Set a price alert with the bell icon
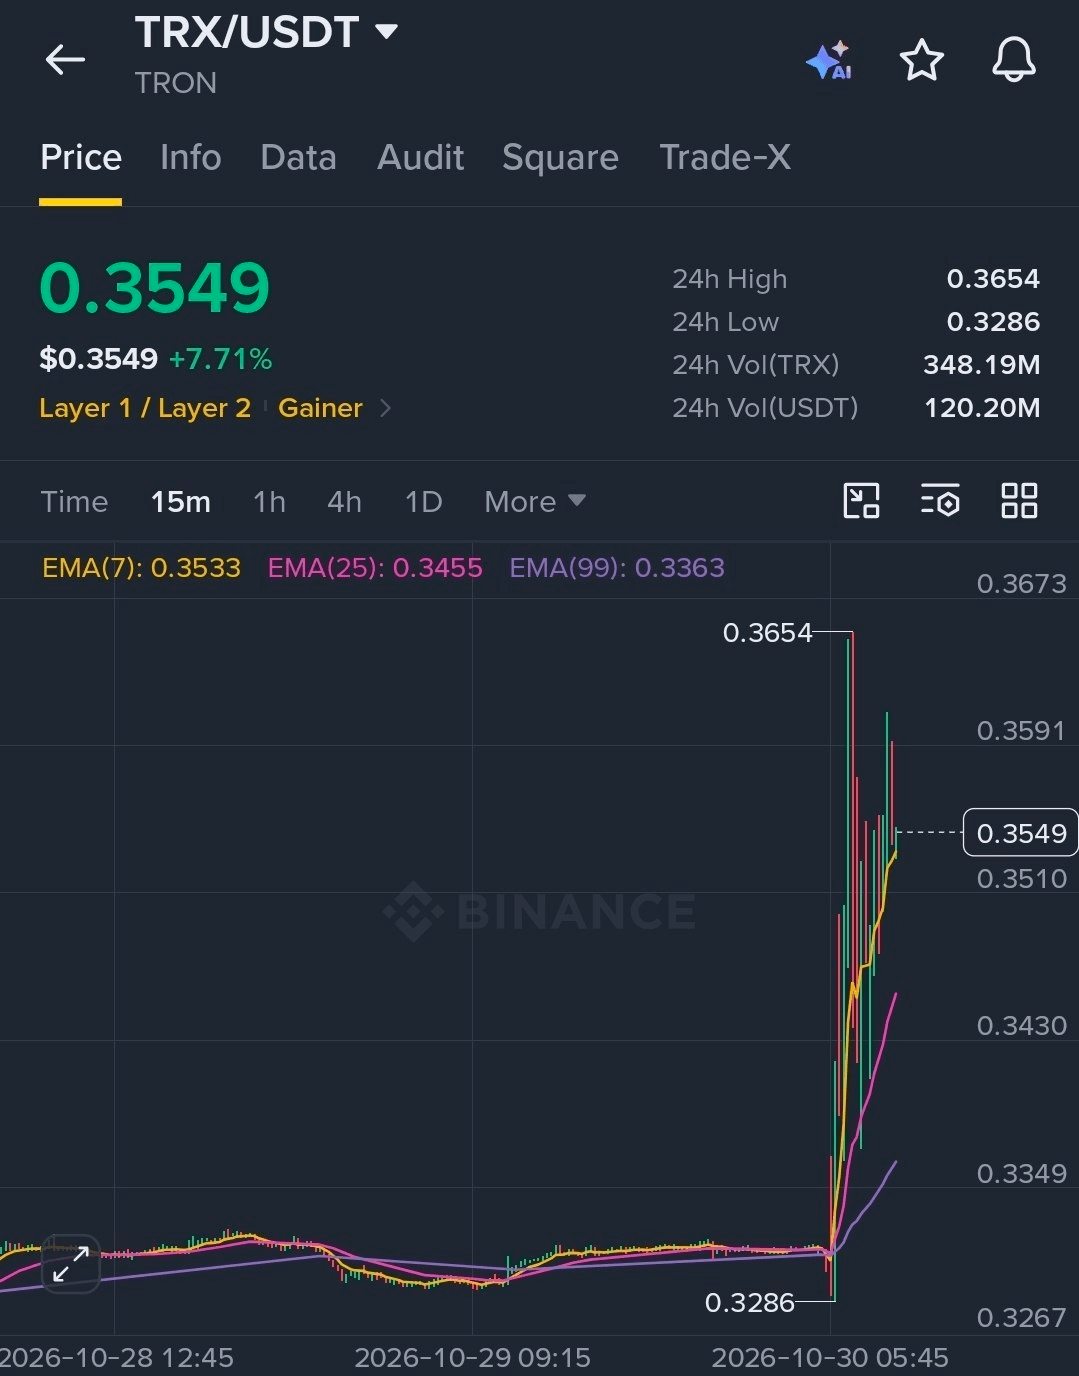This screenshot has width=1079, height=1376. 1013,60
